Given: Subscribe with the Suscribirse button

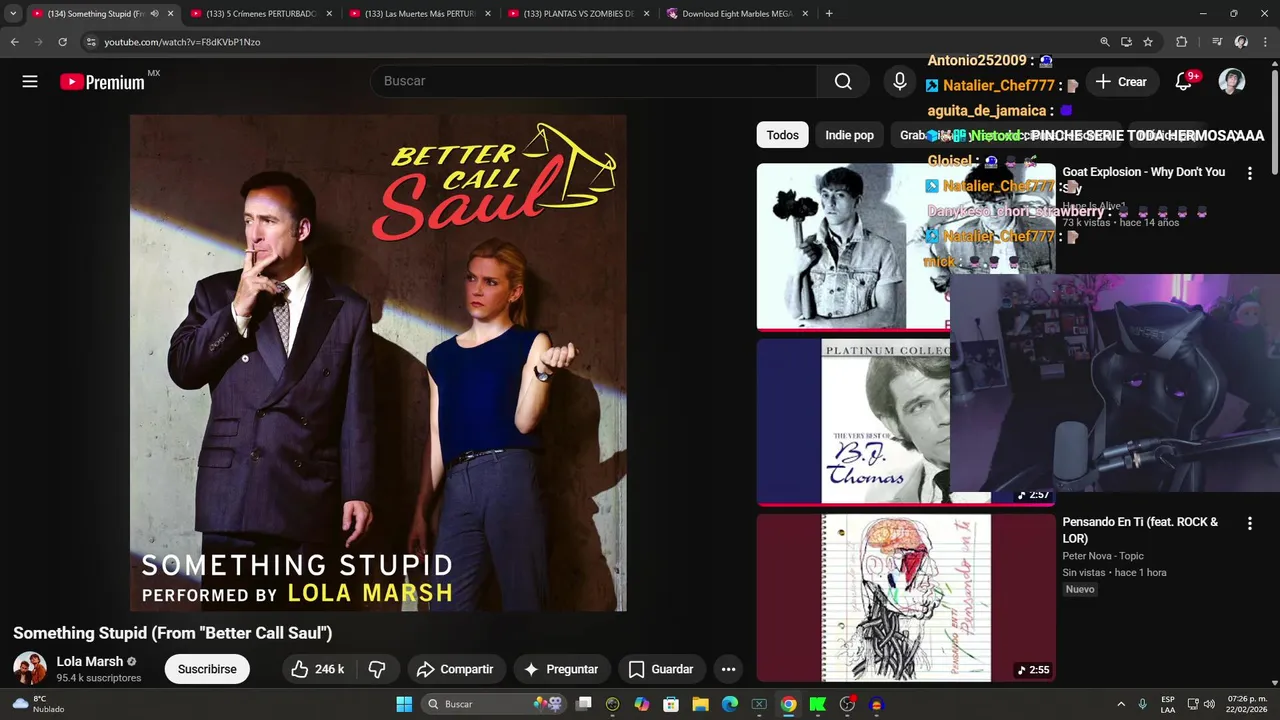Looking at the screenshot, I should pos(207,669).
